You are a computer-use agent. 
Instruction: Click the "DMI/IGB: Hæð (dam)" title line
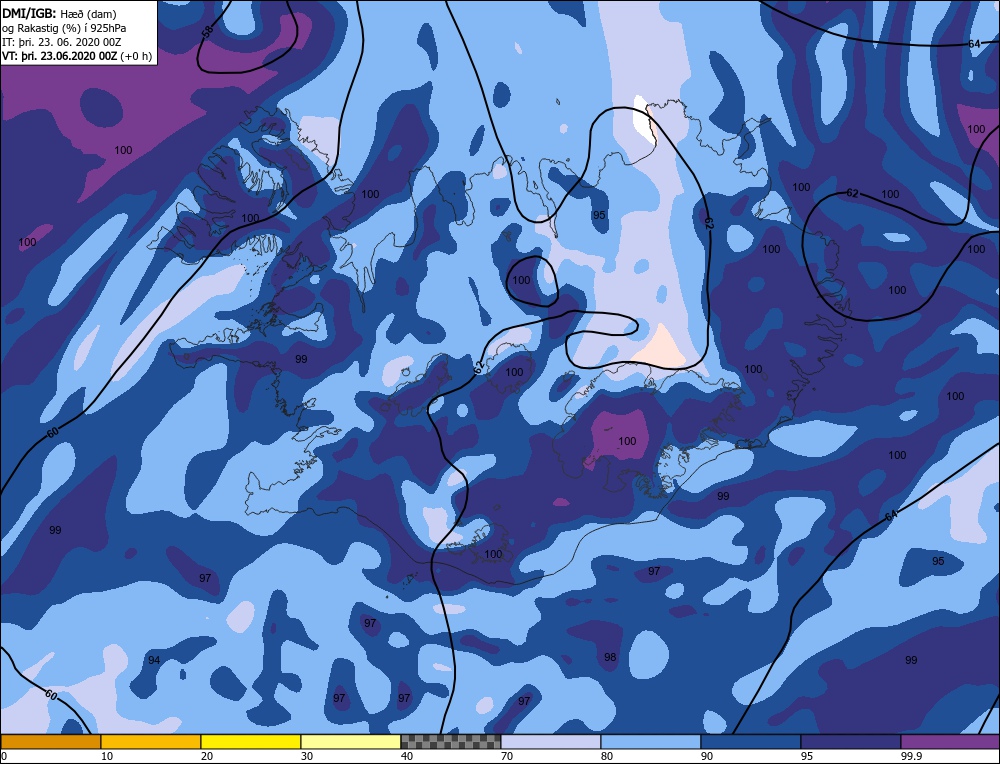click(x=59, y=14)
